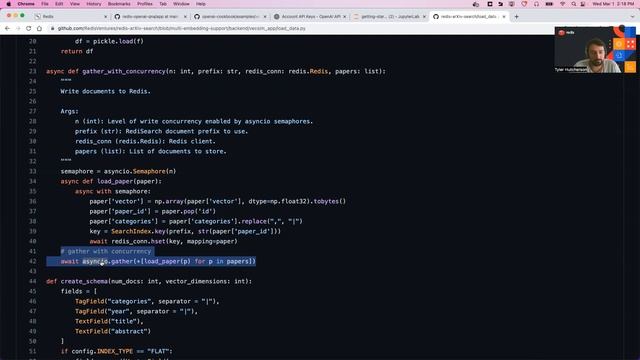The image size is (640, 360).
Task: Click the load_paper function definition
Action: click(x=111, y=182)
